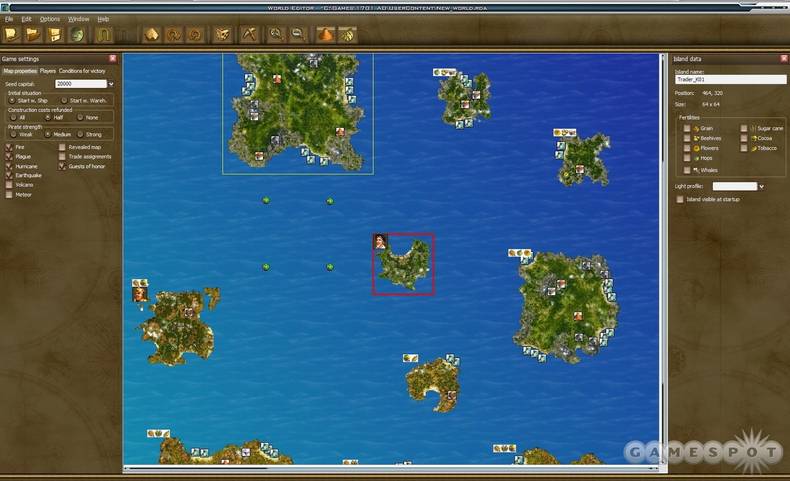Screen dimensions: 790x481
Task: Enable the Revealed map checkbox
Action: [x=62, y=147]
